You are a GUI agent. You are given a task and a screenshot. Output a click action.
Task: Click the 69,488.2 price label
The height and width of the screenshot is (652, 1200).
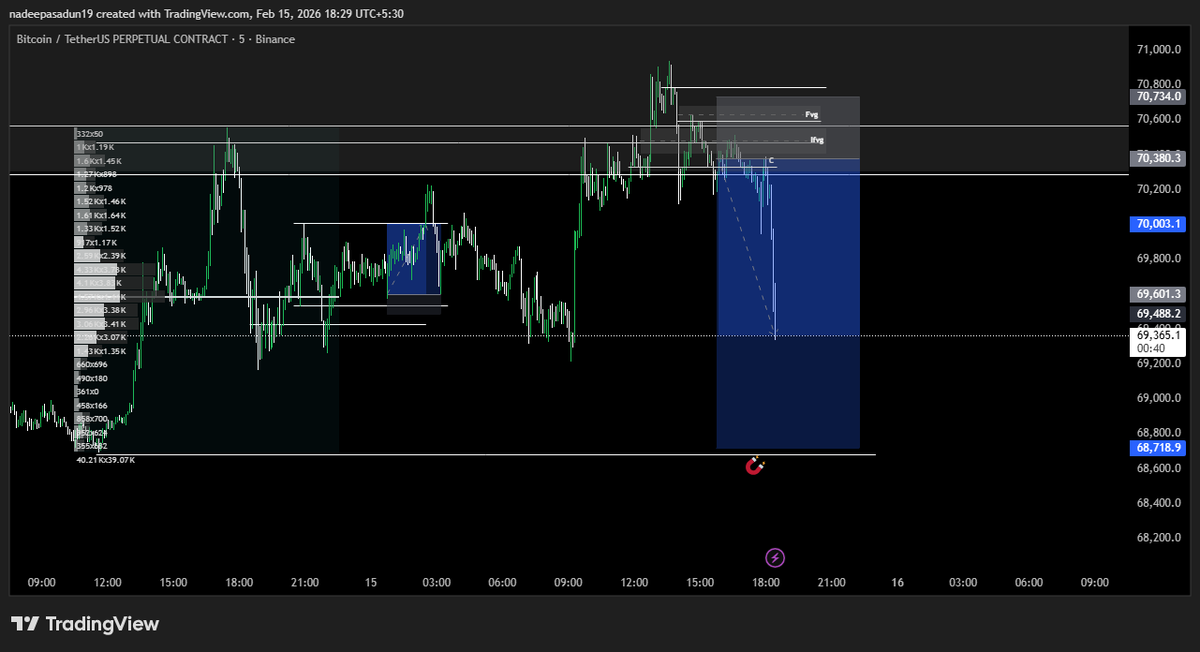click(x=1159, y=313)
